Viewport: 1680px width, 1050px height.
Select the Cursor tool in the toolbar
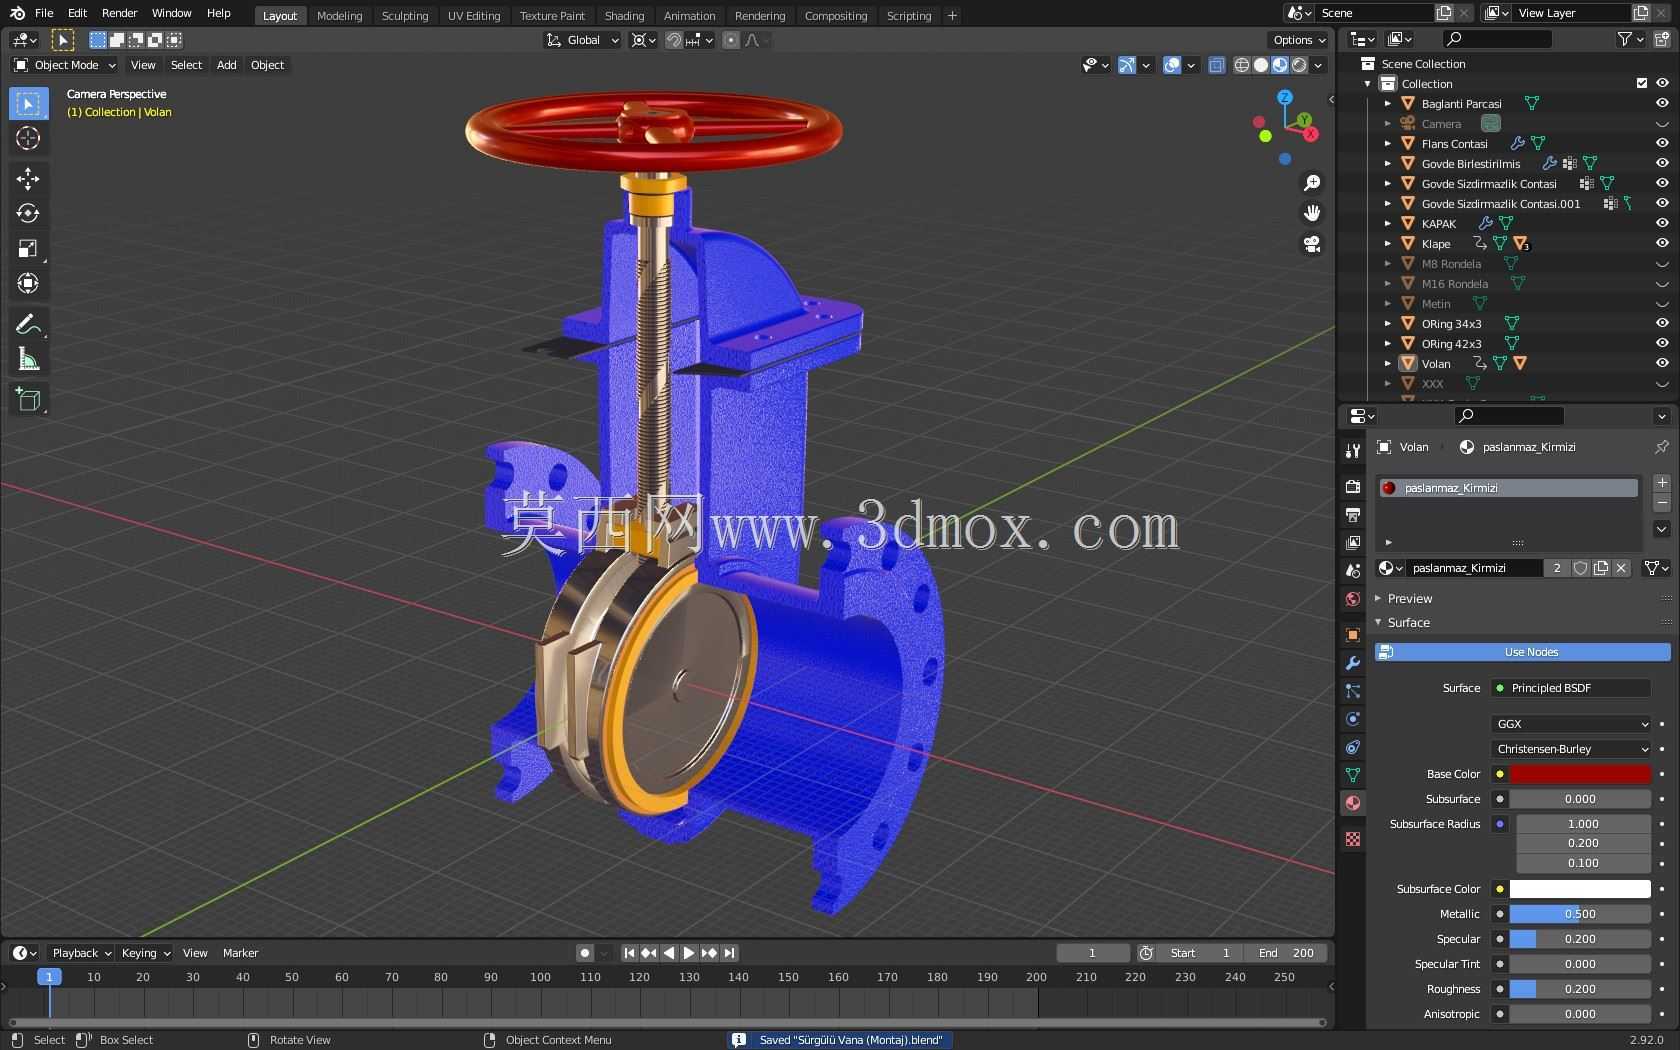(x=28, y=138)
